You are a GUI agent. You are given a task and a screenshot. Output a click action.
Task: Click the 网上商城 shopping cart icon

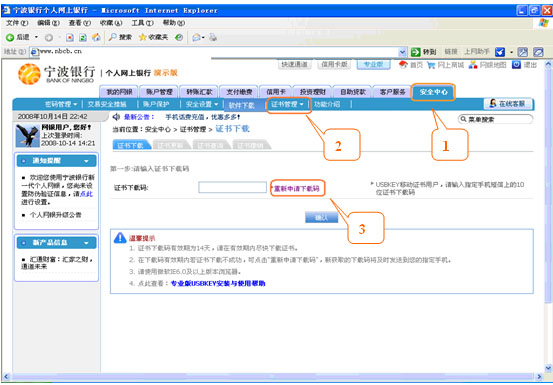pyautogui.click(x=431, y=65)
